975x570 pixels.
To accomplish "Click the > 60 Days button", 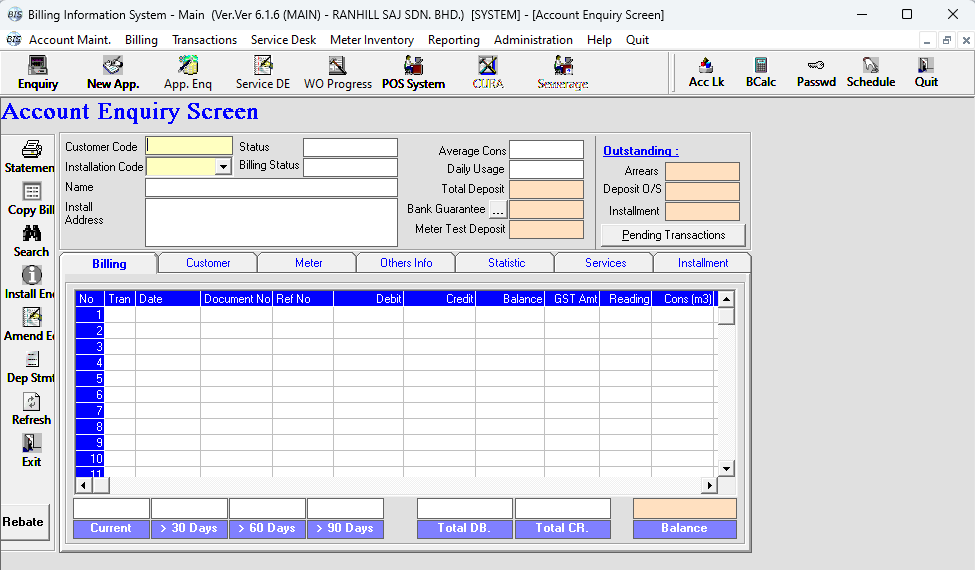I will (267, 528).
